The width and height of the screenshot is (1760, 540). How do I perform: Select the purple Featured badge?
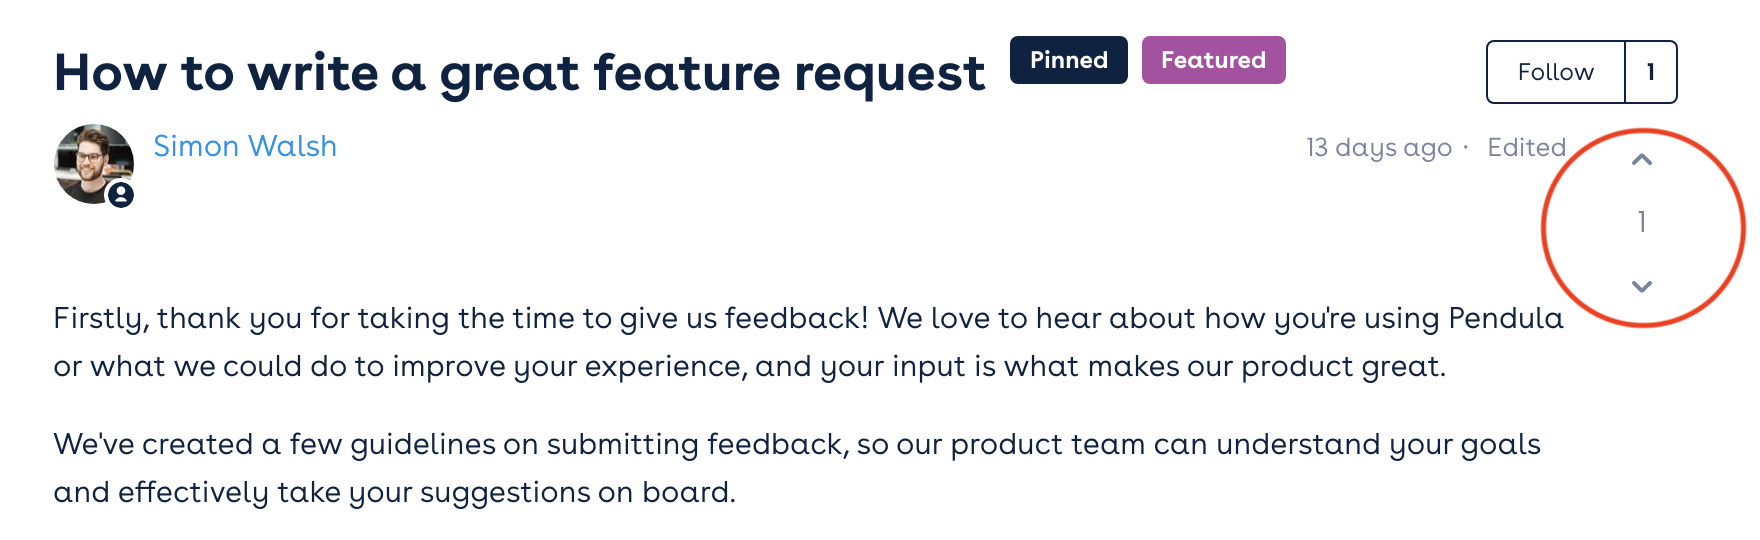(x=1213, y=60)
